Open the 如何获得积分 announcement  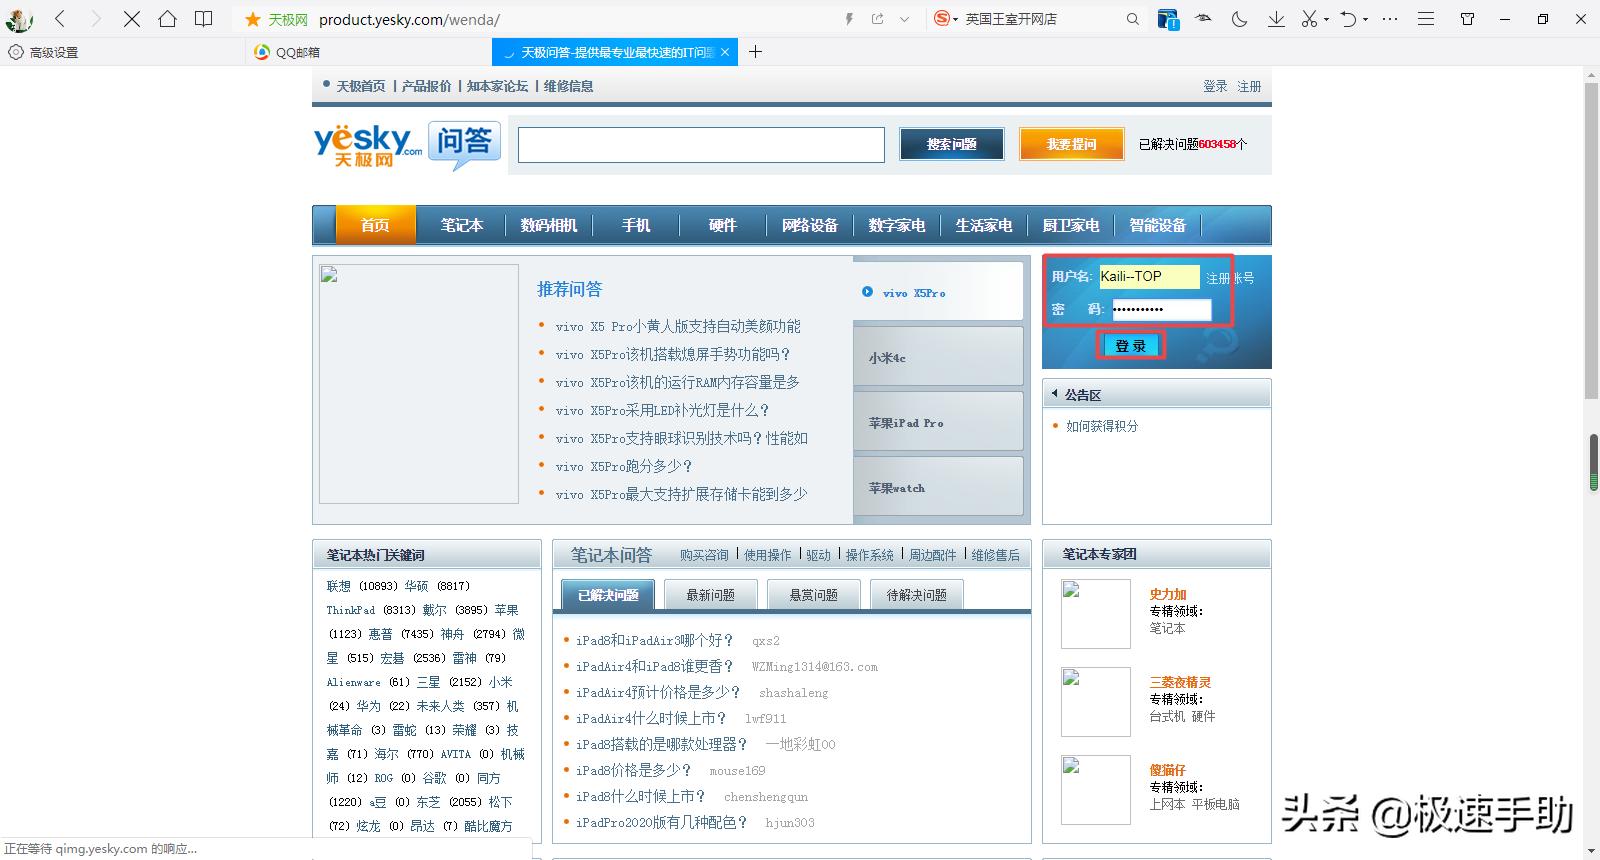tap(1102, 426)
